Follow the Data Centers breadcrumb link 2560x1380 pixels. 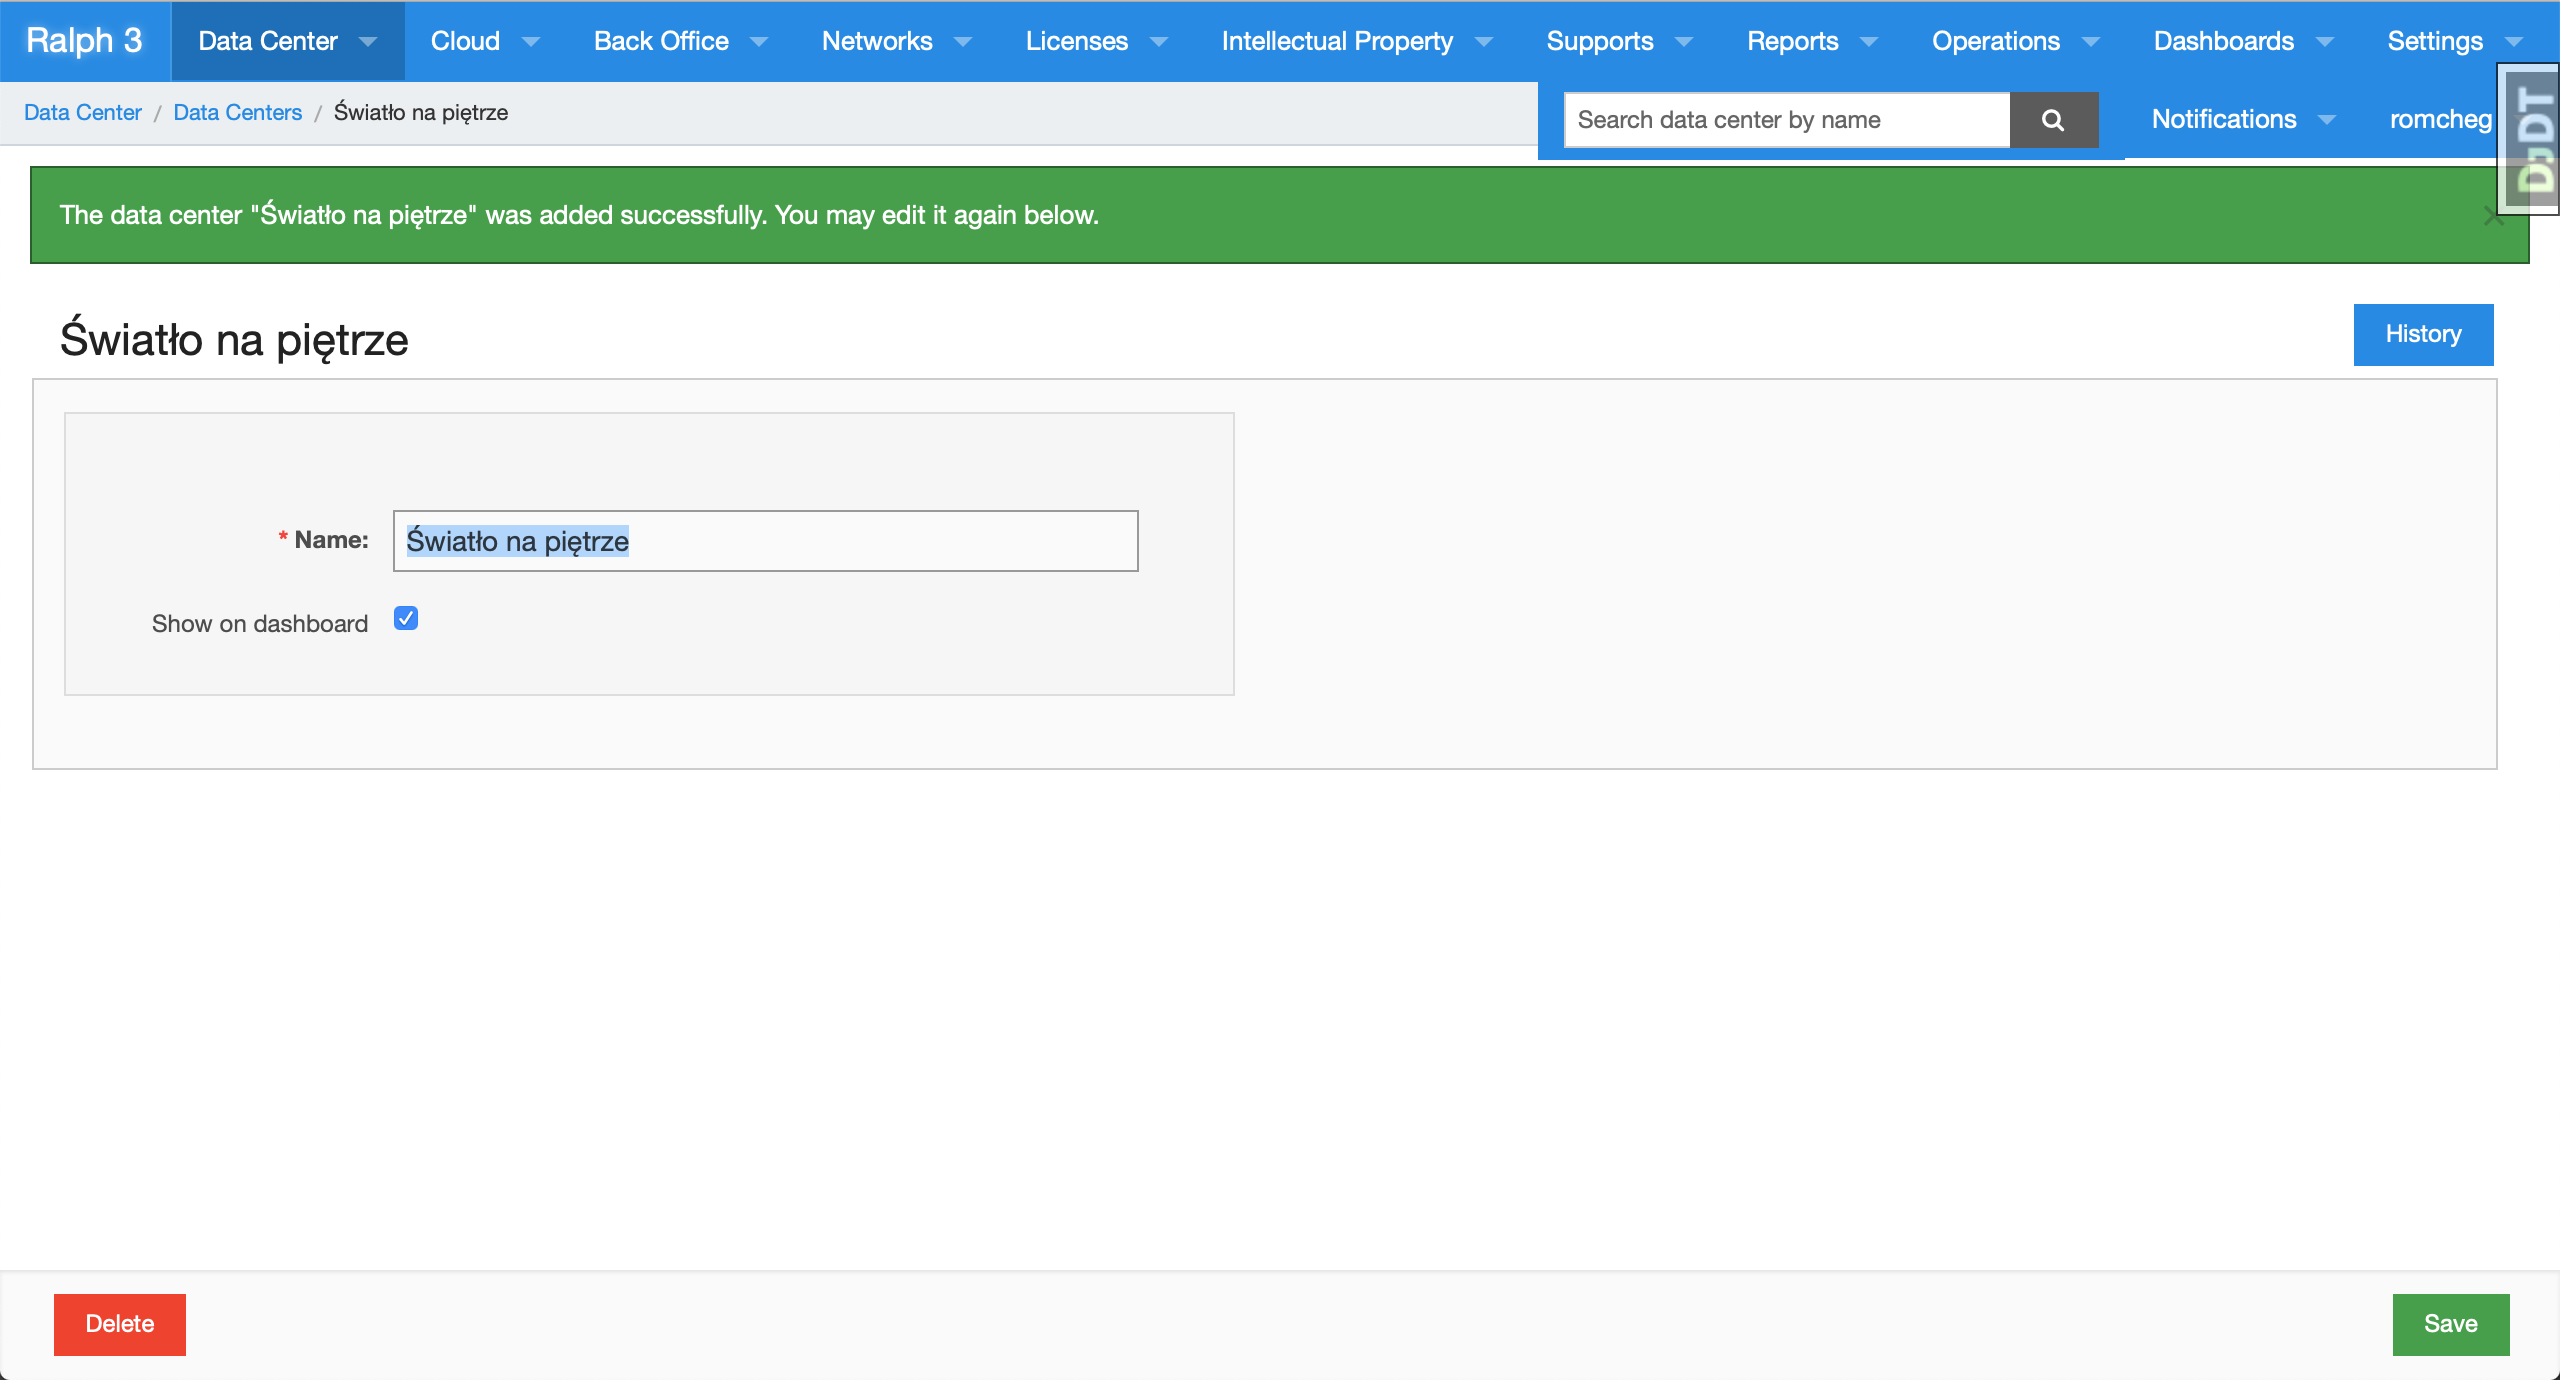[x=237, y=112]
